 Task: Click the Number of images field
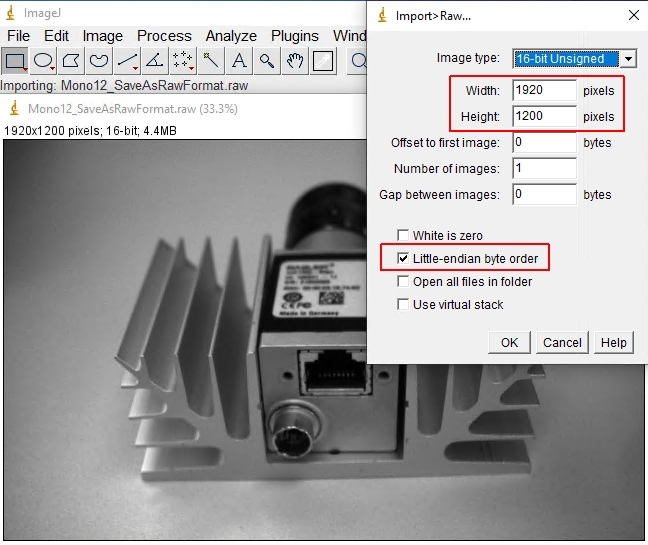(544, 168)
